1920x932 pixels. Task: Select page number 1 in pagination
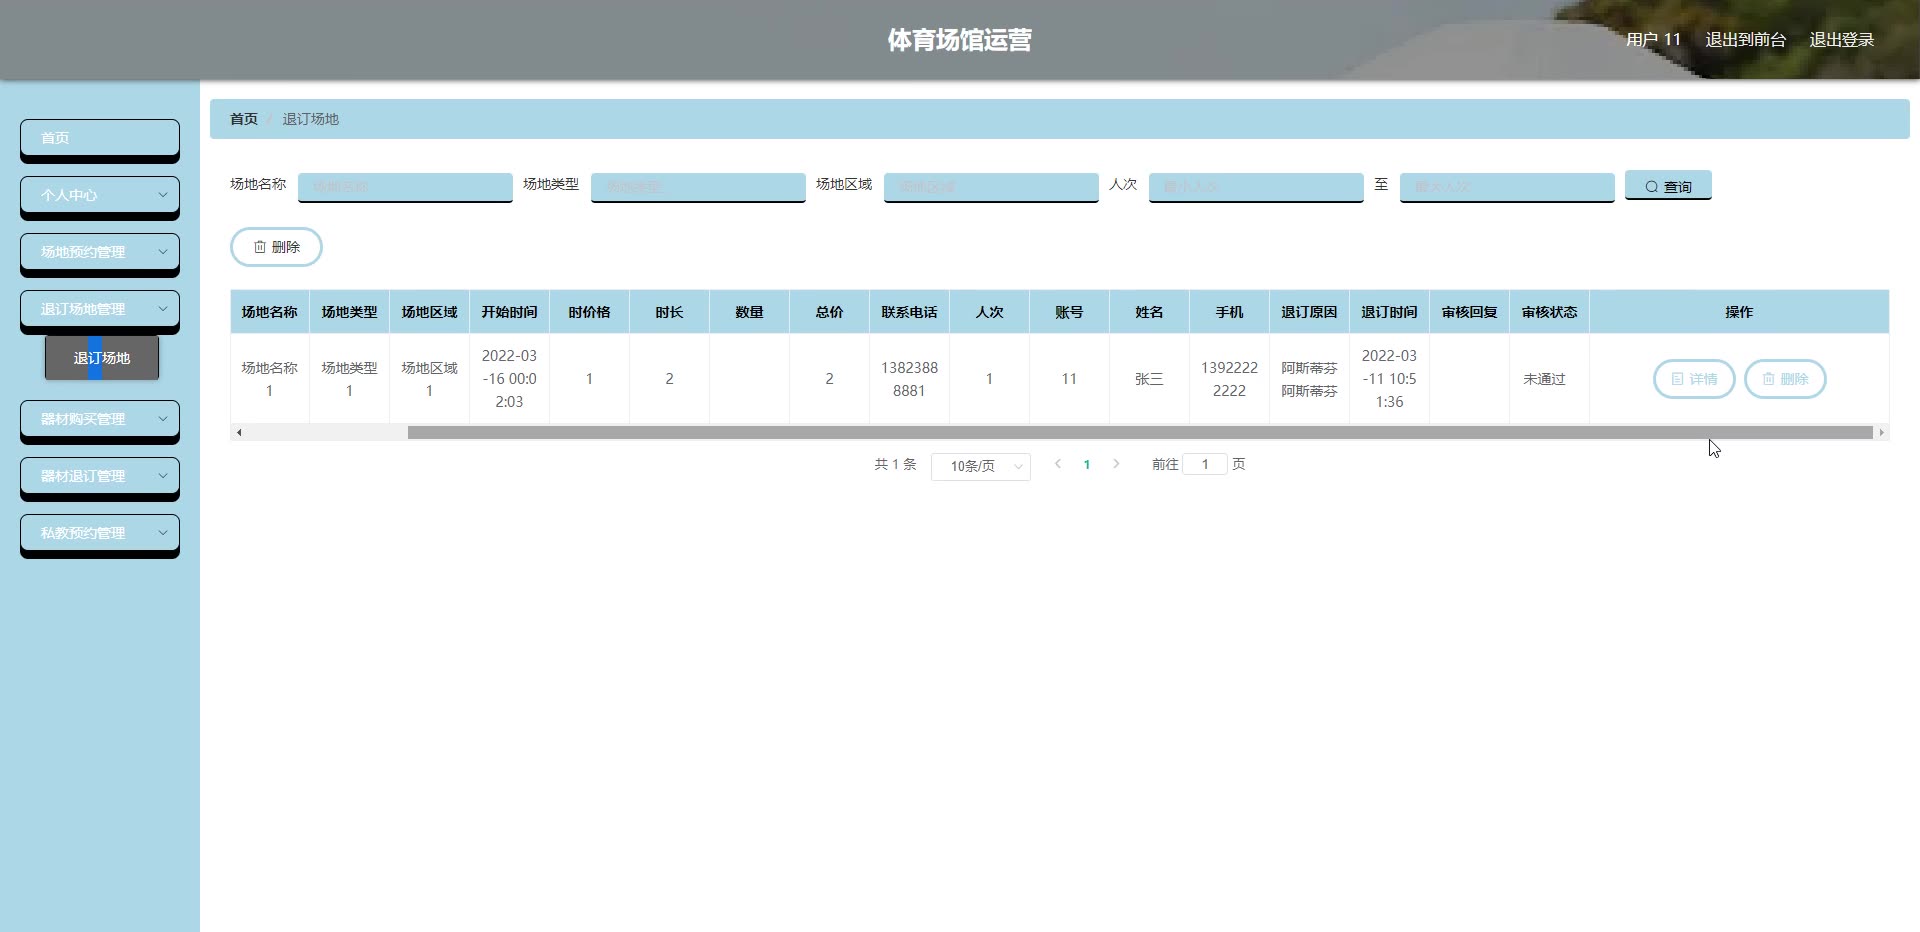coord(1087,464)
